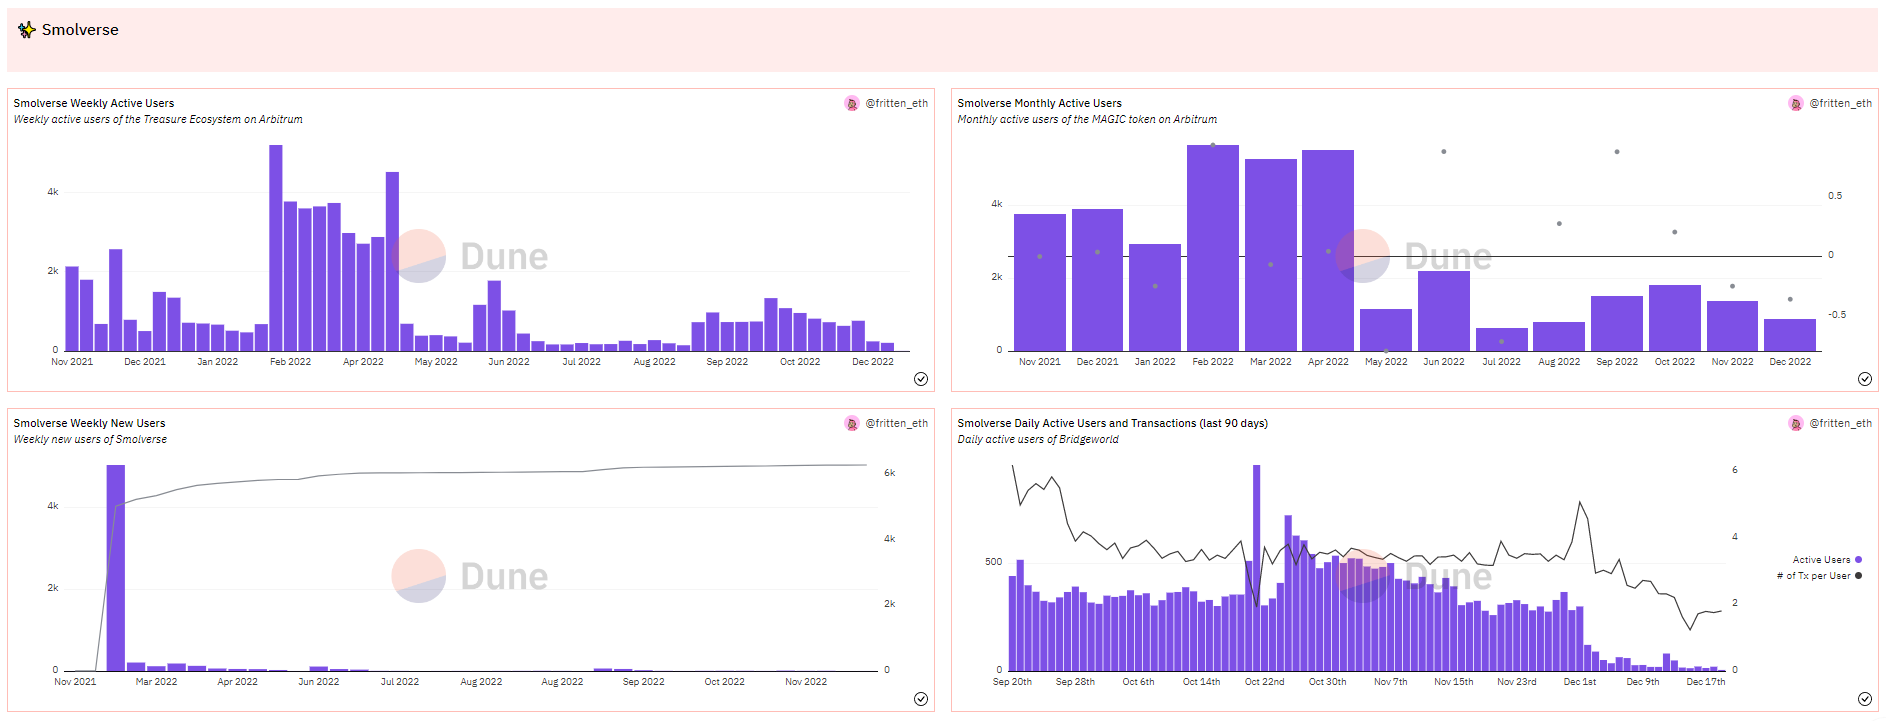Image resolution: width=1886 pixels, height=721 pixels.
Task: Click the author avatar on Weekly Active Users
Action: 852,104
